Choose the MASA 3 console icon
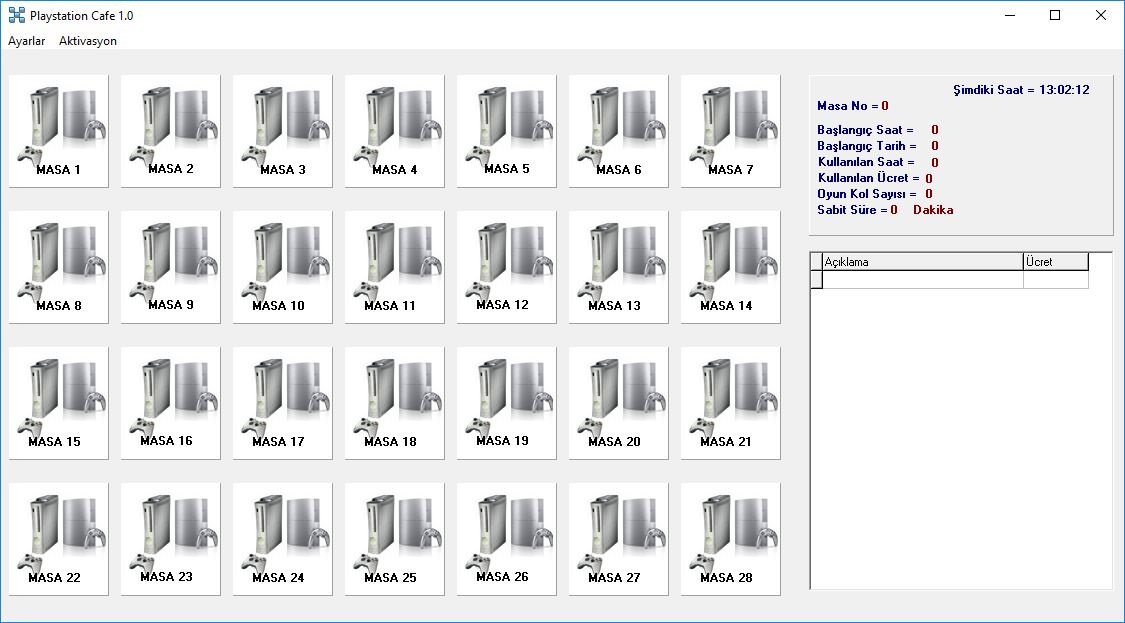 [x=283, y=131]
